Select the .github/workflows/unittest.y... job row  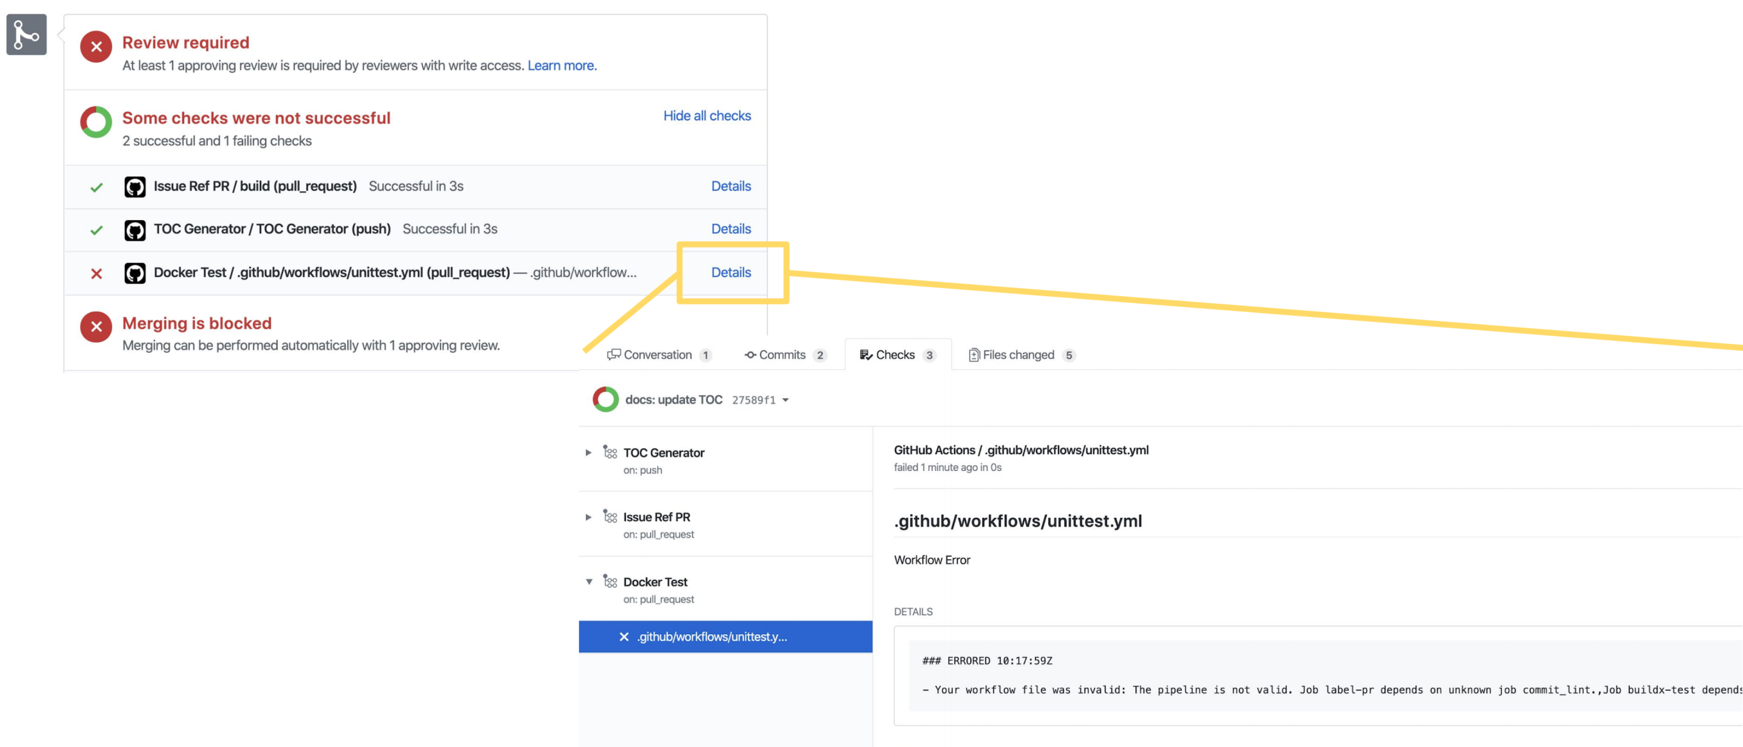point(726,637)
